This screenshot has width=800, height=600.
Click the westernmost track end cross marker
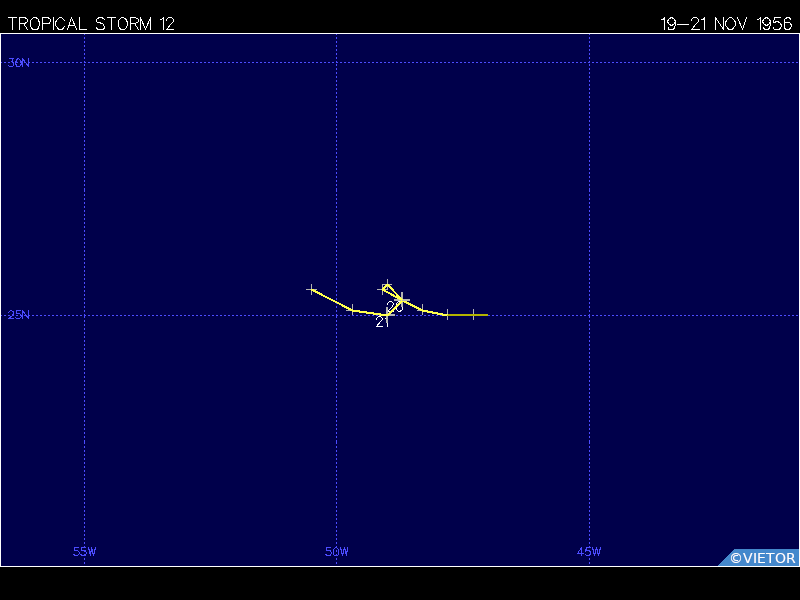tap(312, 289)
